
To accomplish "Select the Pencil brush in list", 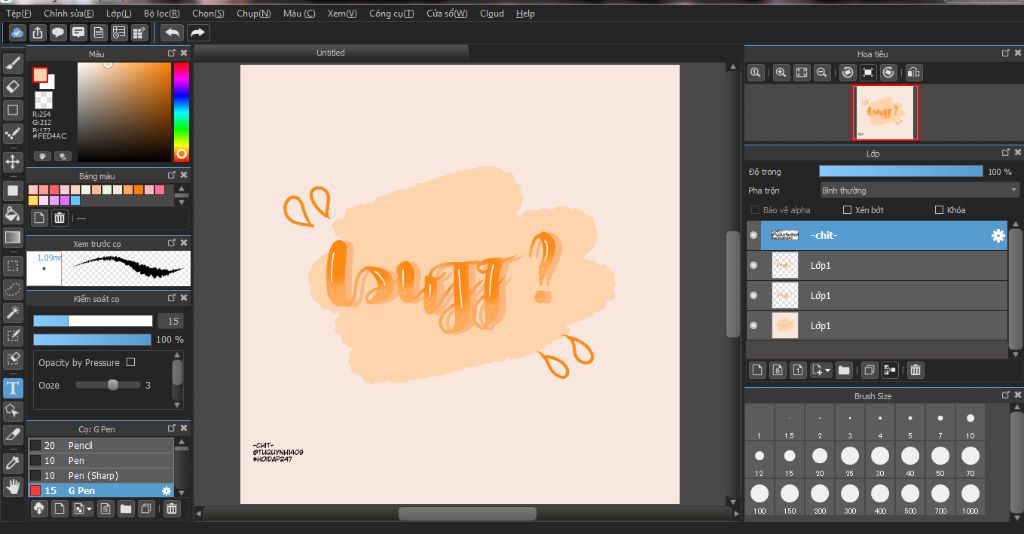I will (101, 445).
